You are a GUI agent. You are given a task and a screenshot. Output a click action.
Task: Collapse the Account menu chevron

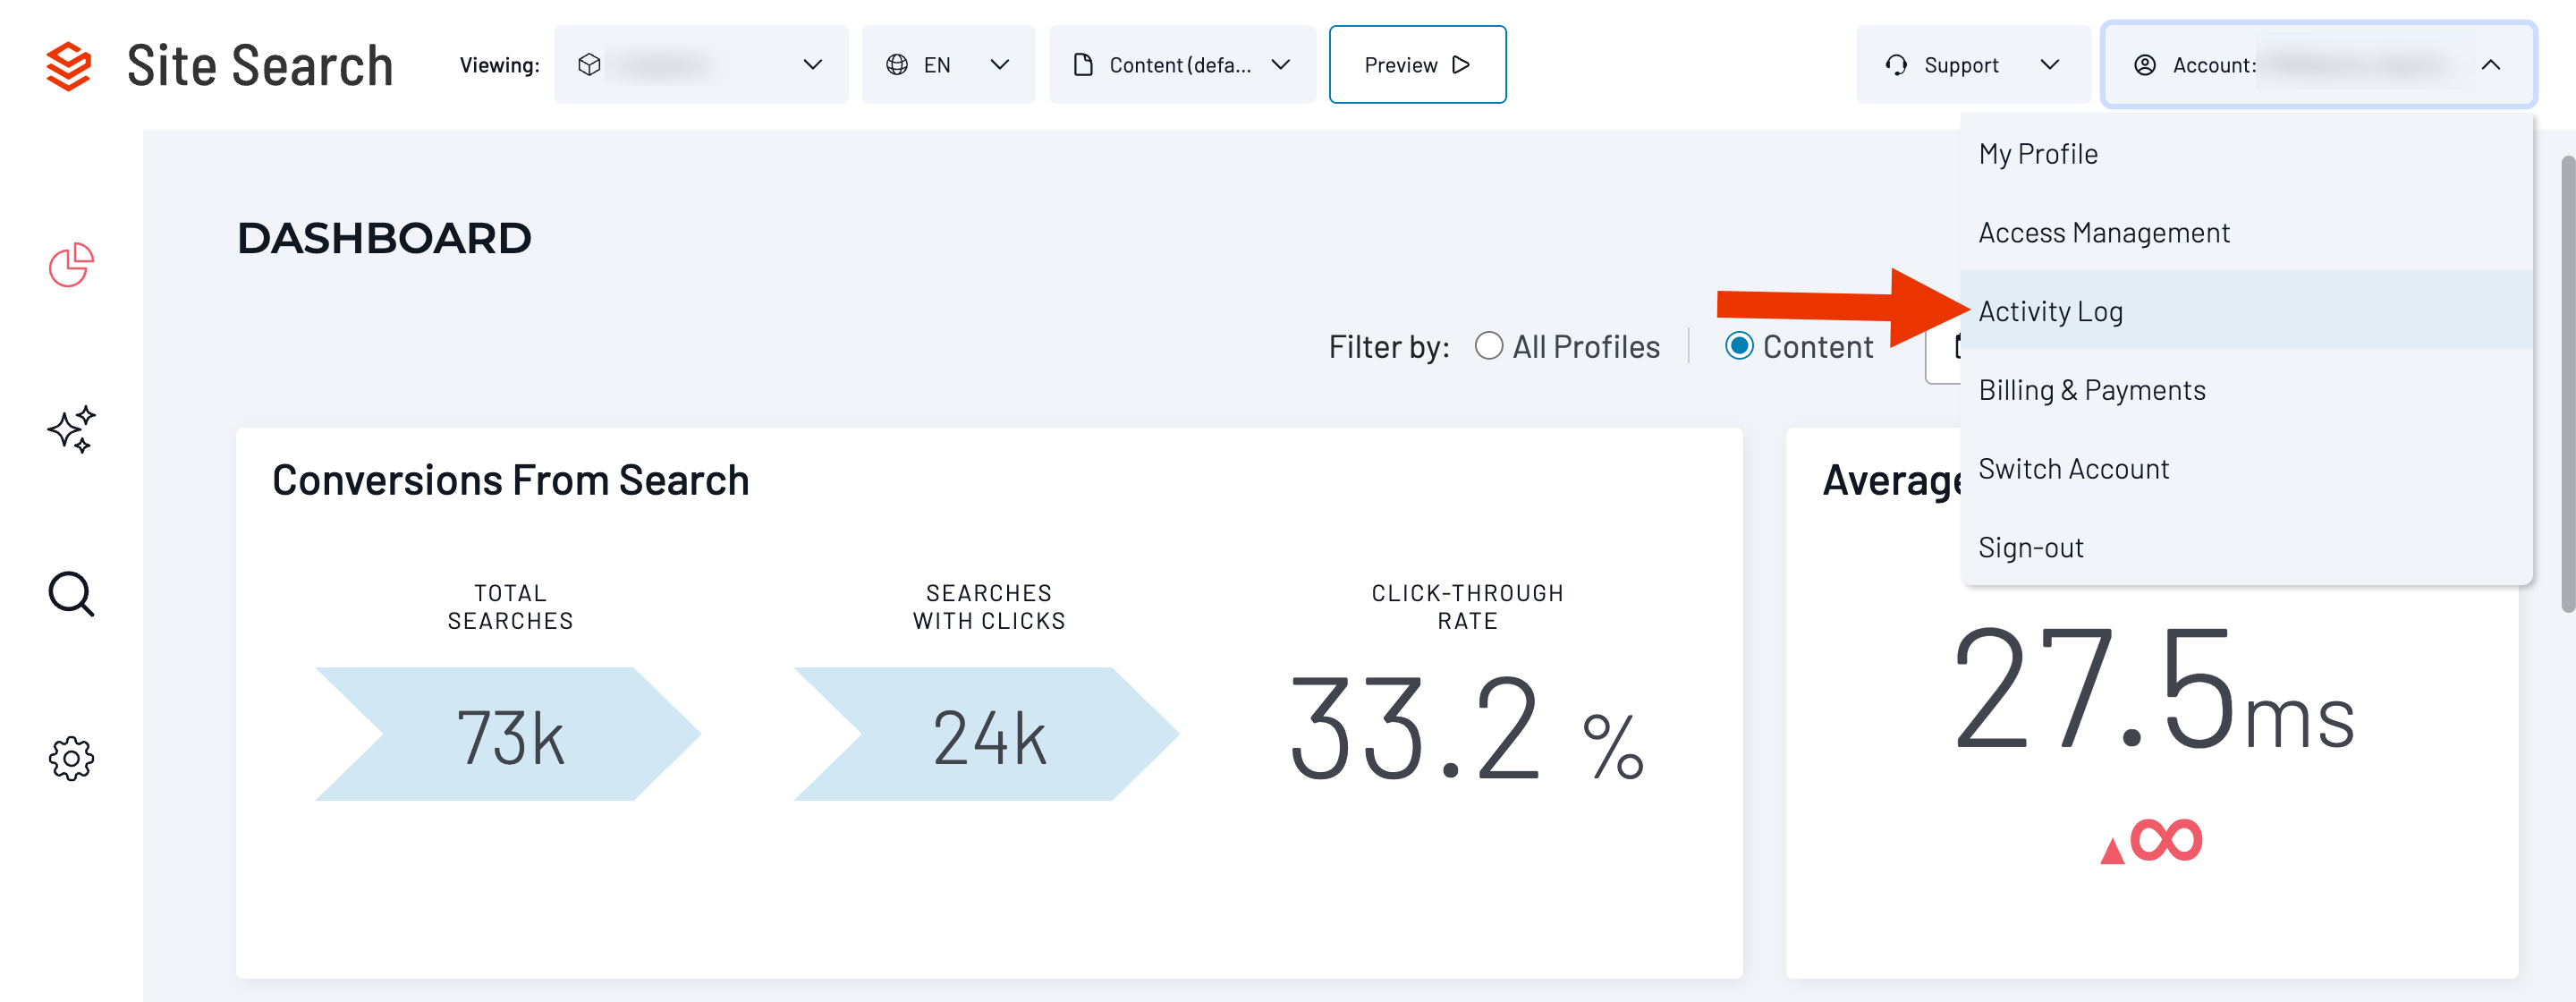(2491, 65)
